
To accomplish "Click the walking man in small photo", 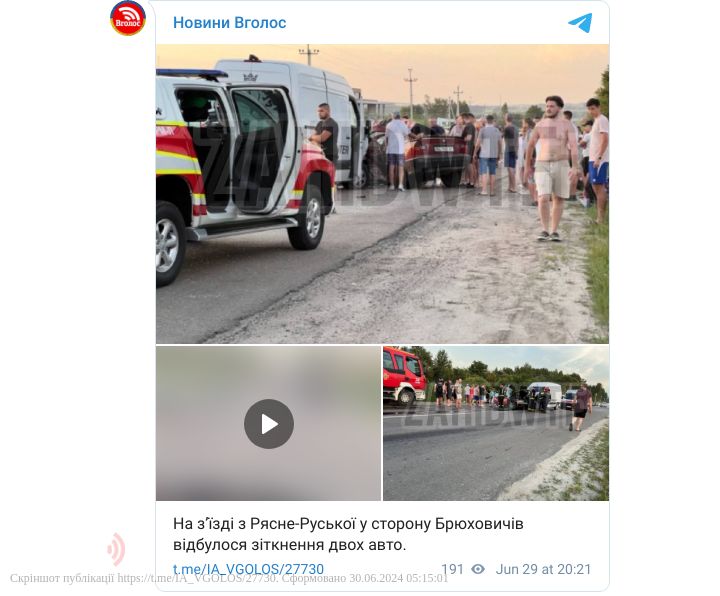I will (x=581, y=408).
